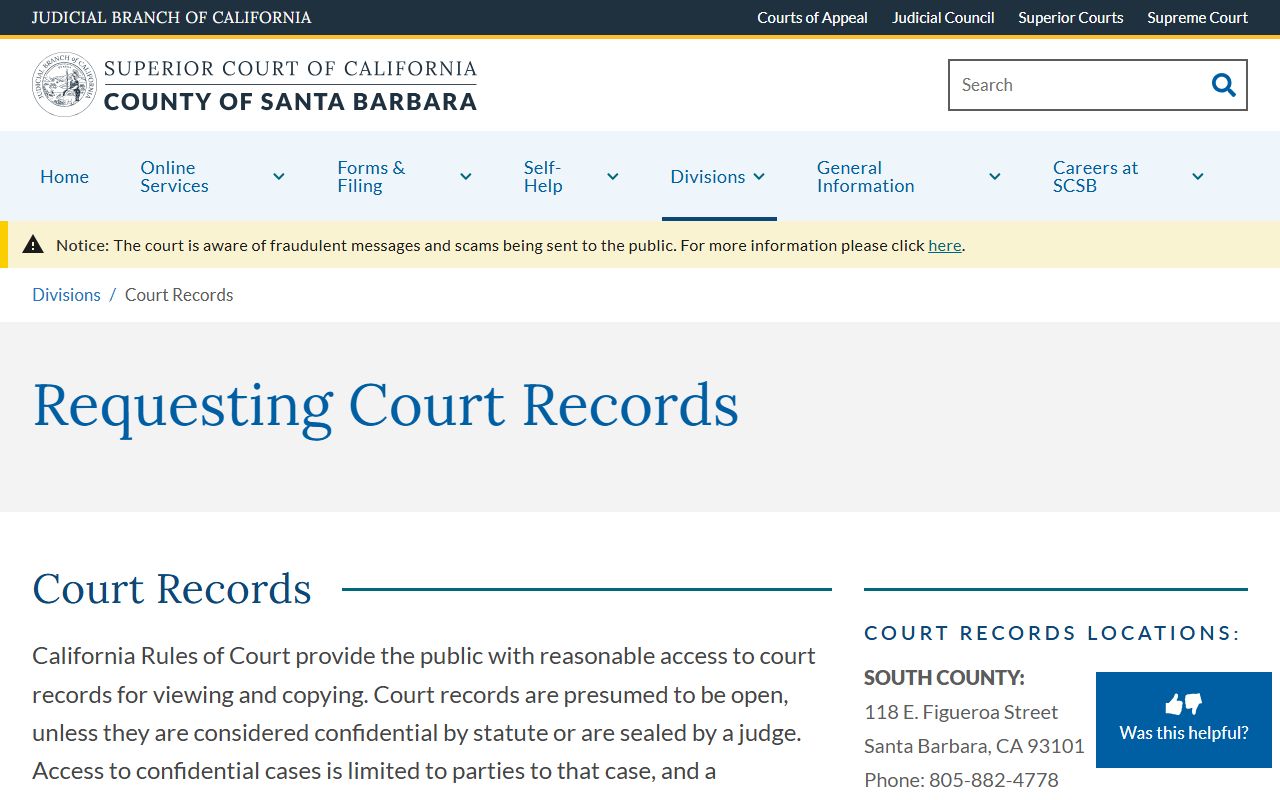Viewport: 1280px width, 800px height.
Task: Open the Forms & Filing menu
Action: [371, 177]
